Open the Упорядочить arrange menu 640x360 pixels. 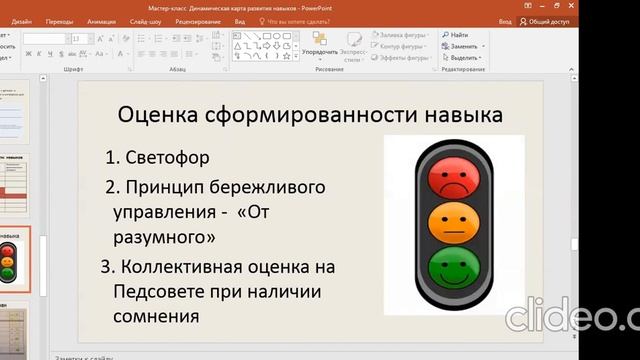[x=320, y=46]
